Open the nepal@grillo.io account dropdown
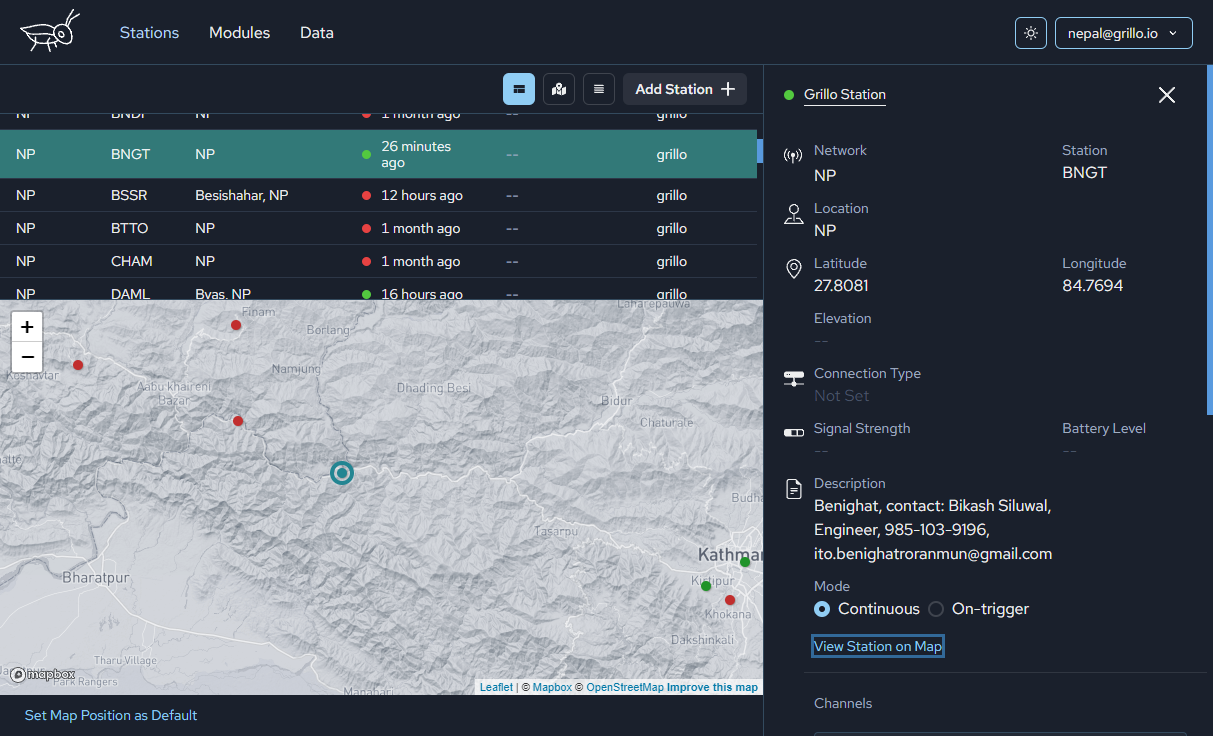 pyautogui.click(x=1123, y=33)
